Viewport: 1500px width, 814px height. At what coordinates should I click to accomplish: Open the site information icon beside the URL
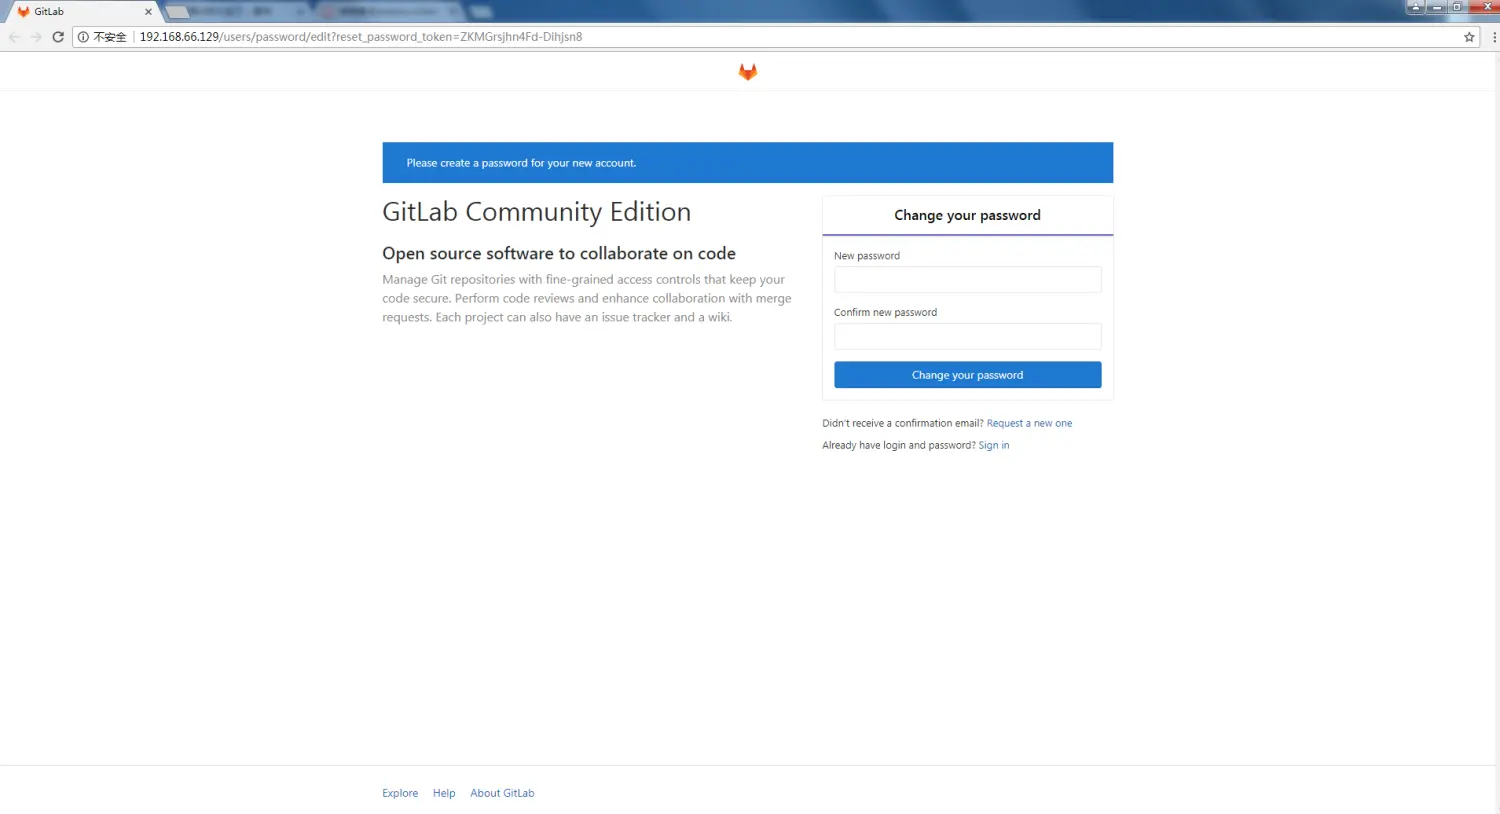(84, 37)
